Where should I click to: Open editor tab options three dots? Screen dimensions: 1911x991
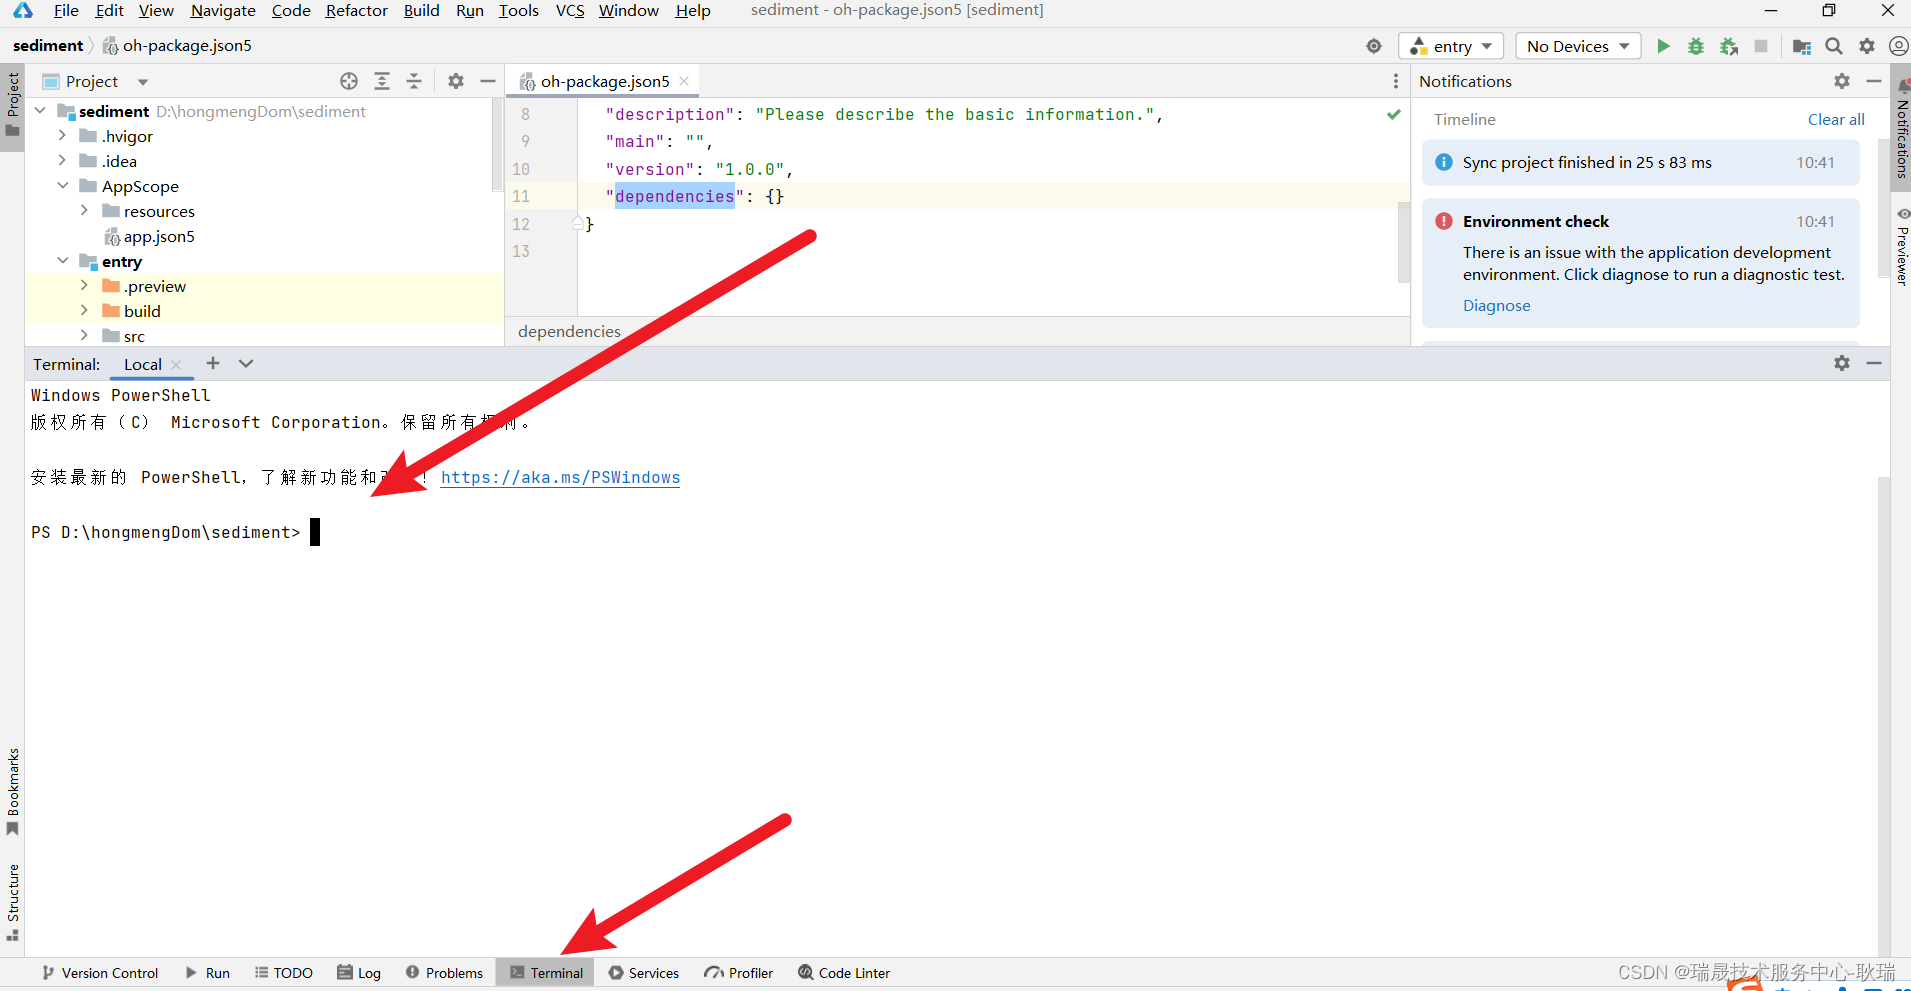1396,81
